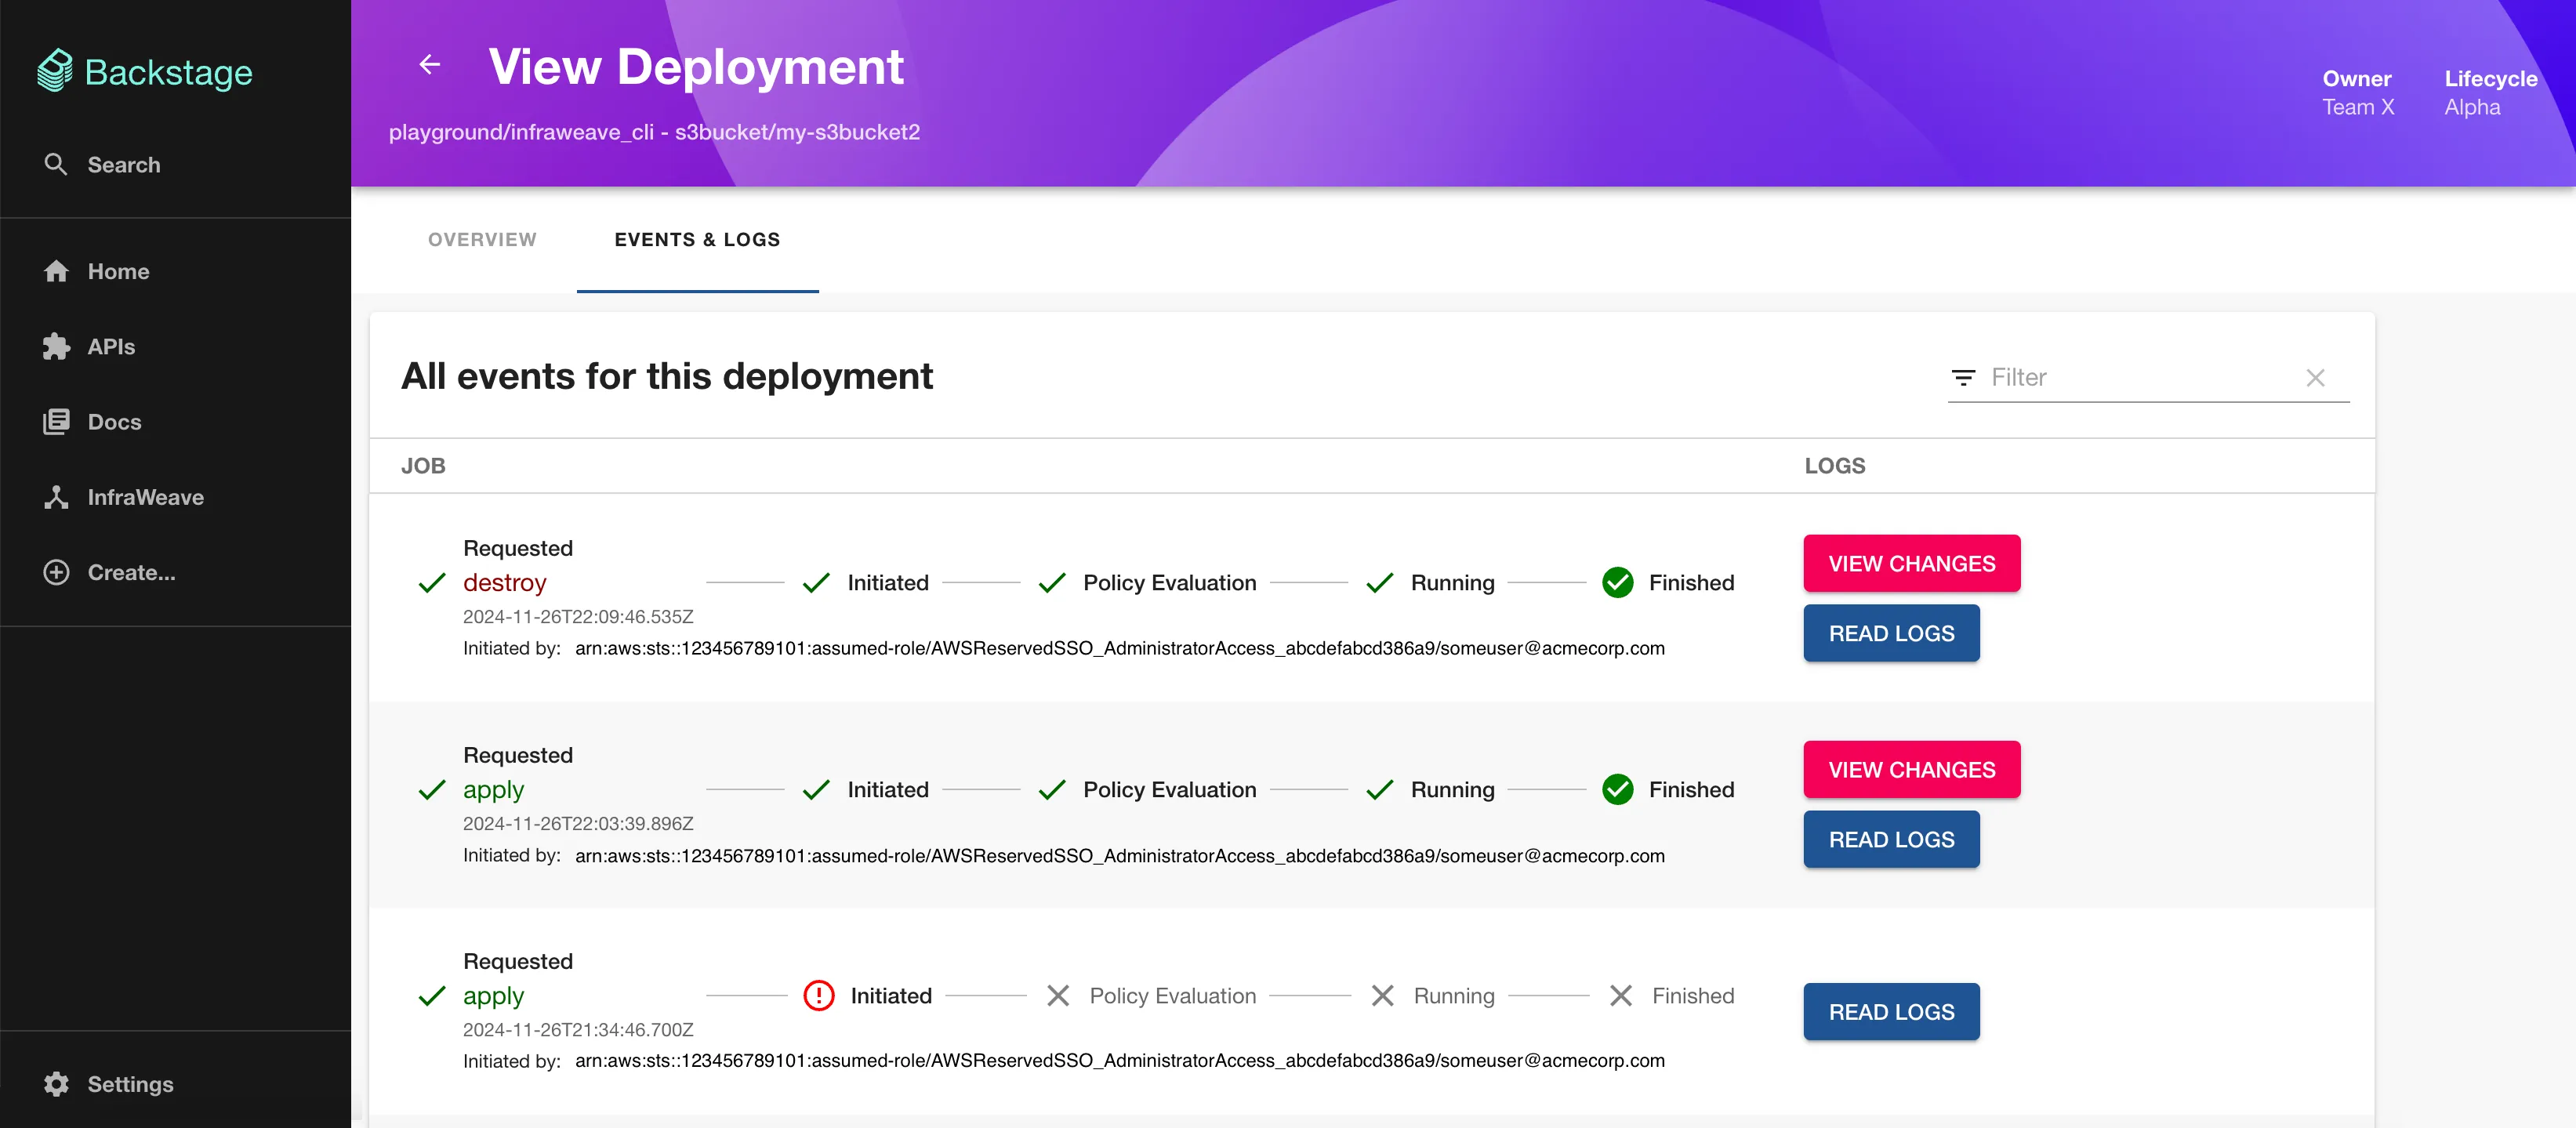The image size is (2576, 1128).
Task: Open Settings gear icon in sidebar
Action: click(56, 1084)
